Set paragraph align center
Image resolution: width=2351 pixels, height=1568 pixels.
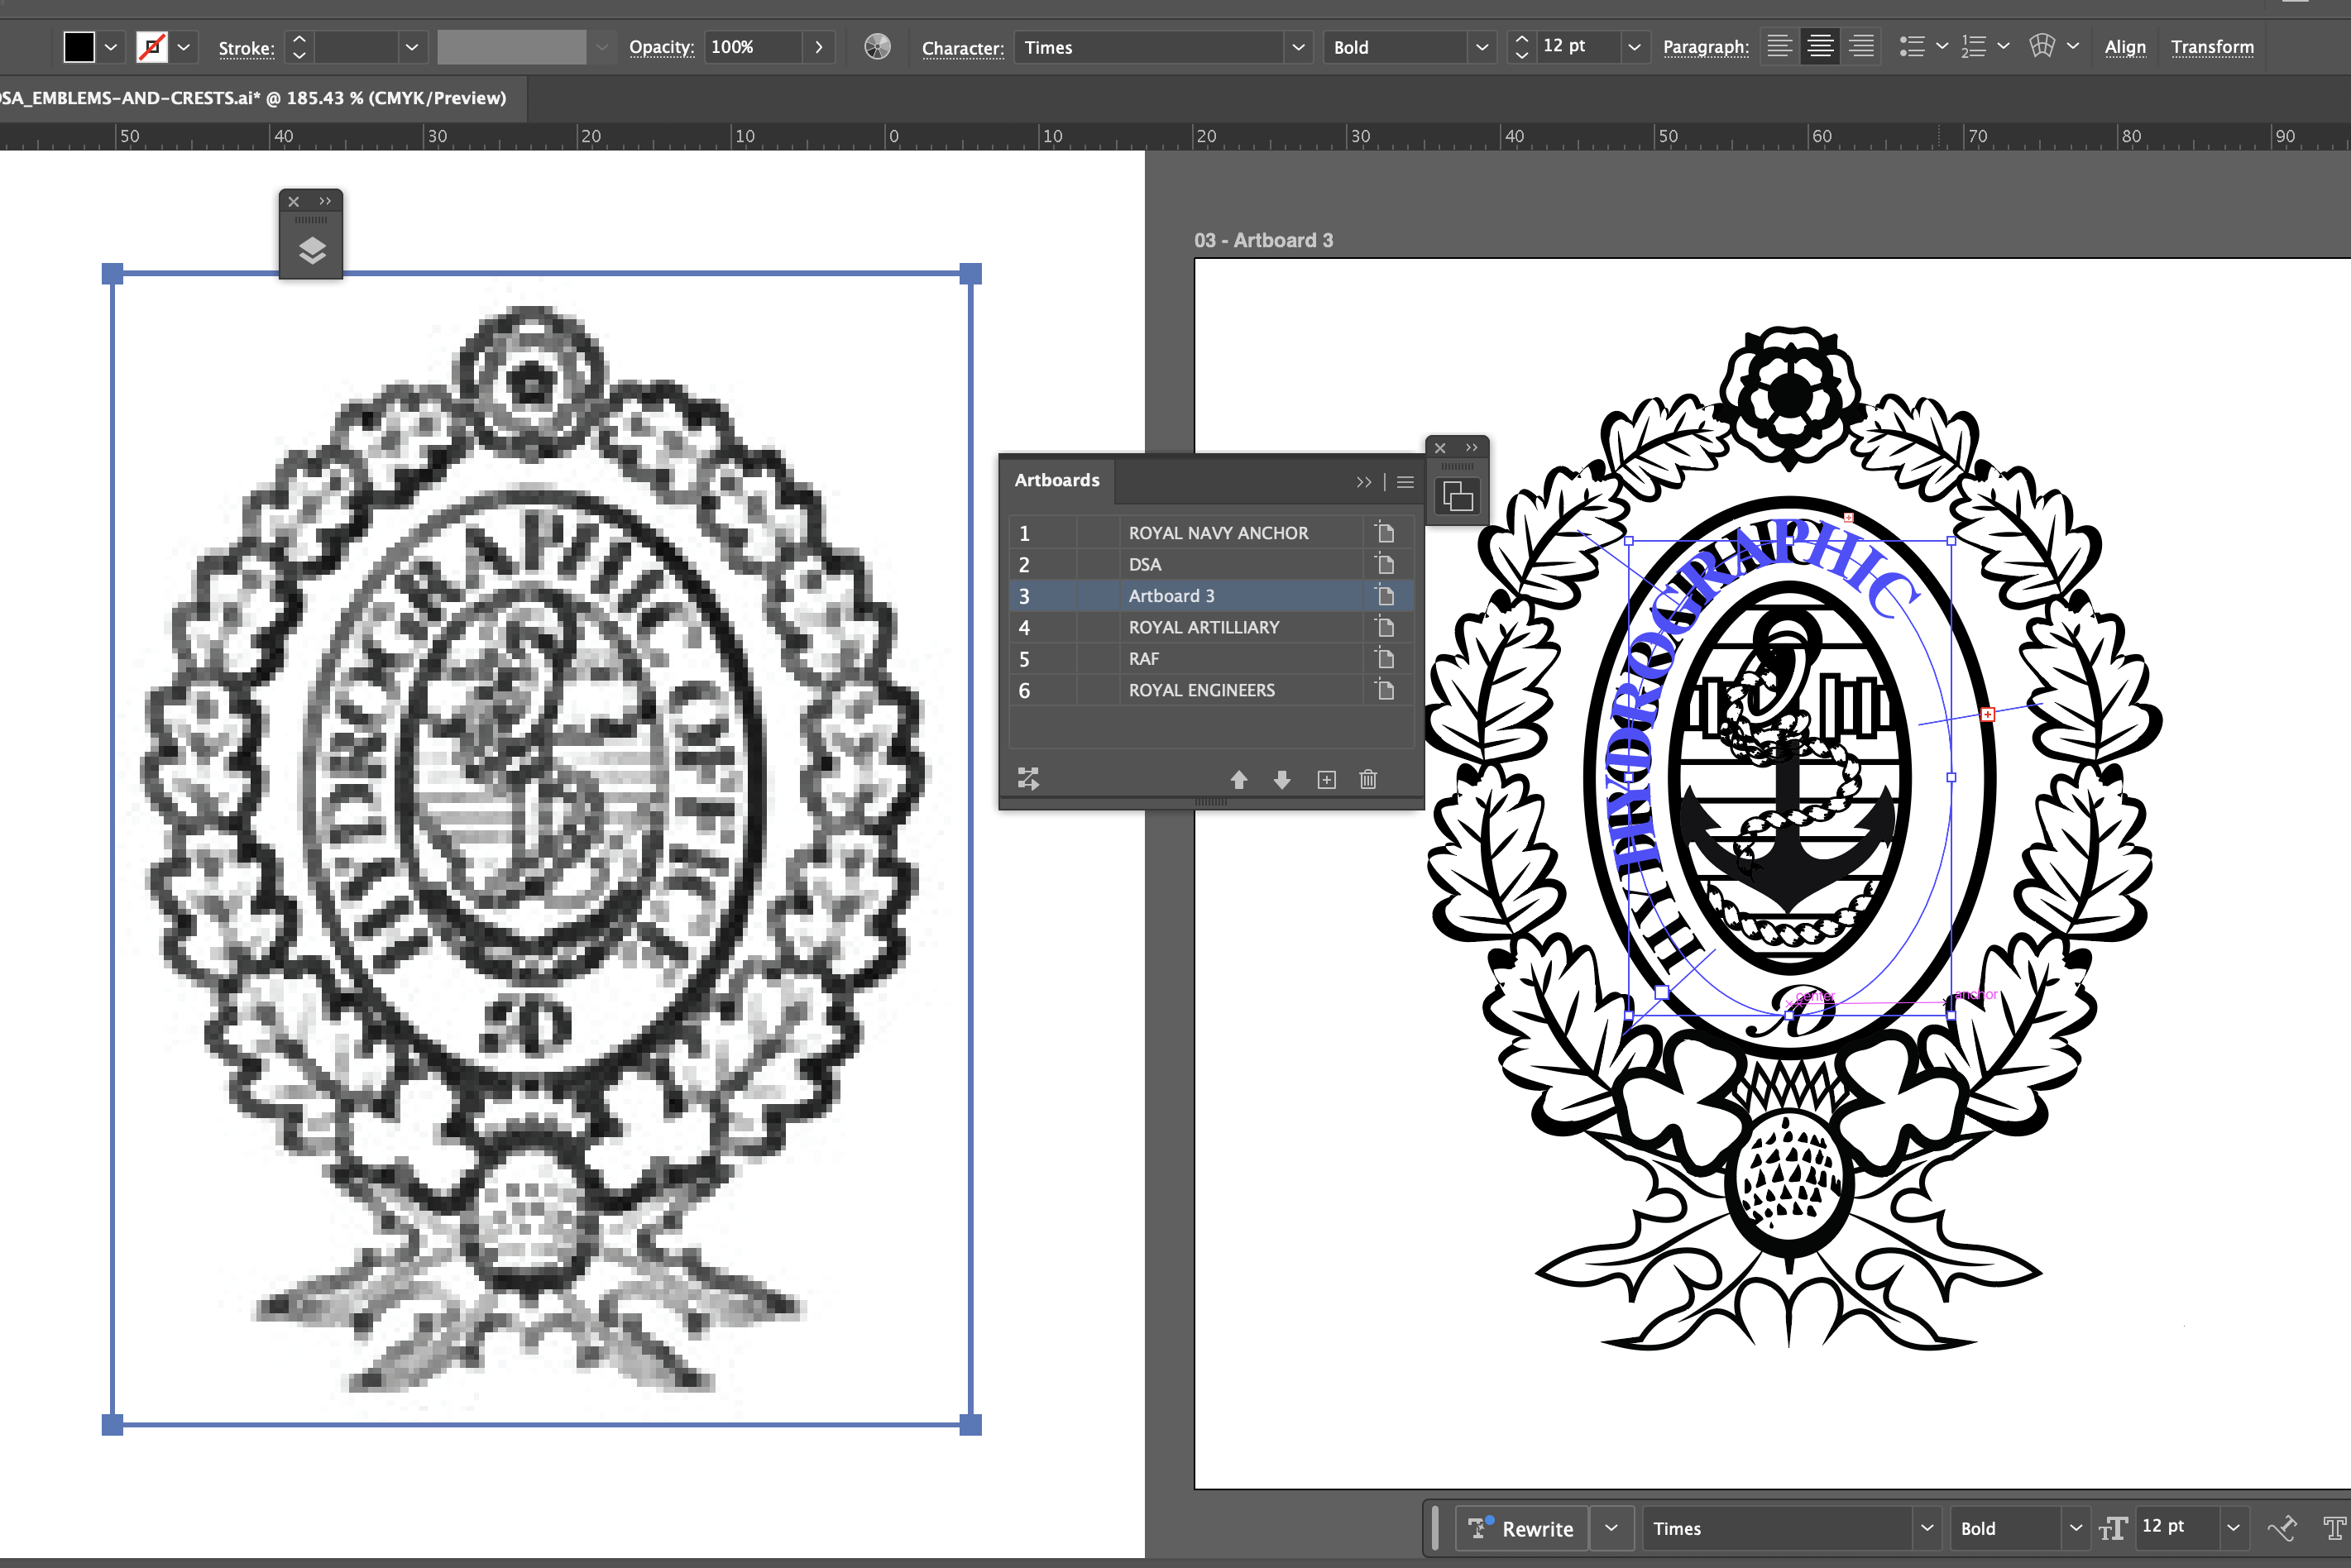1820,47
